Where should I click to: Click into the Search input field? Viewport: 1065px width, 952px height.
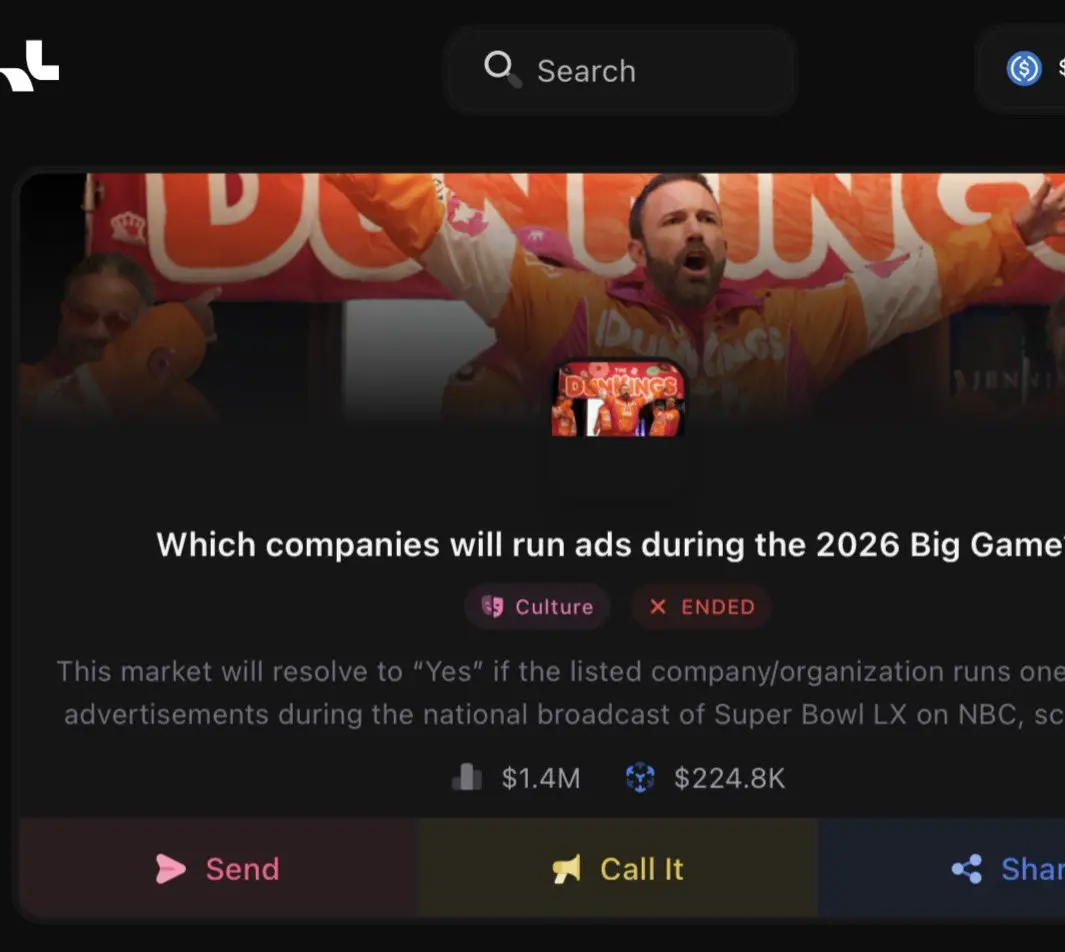[x=619, y=71]
